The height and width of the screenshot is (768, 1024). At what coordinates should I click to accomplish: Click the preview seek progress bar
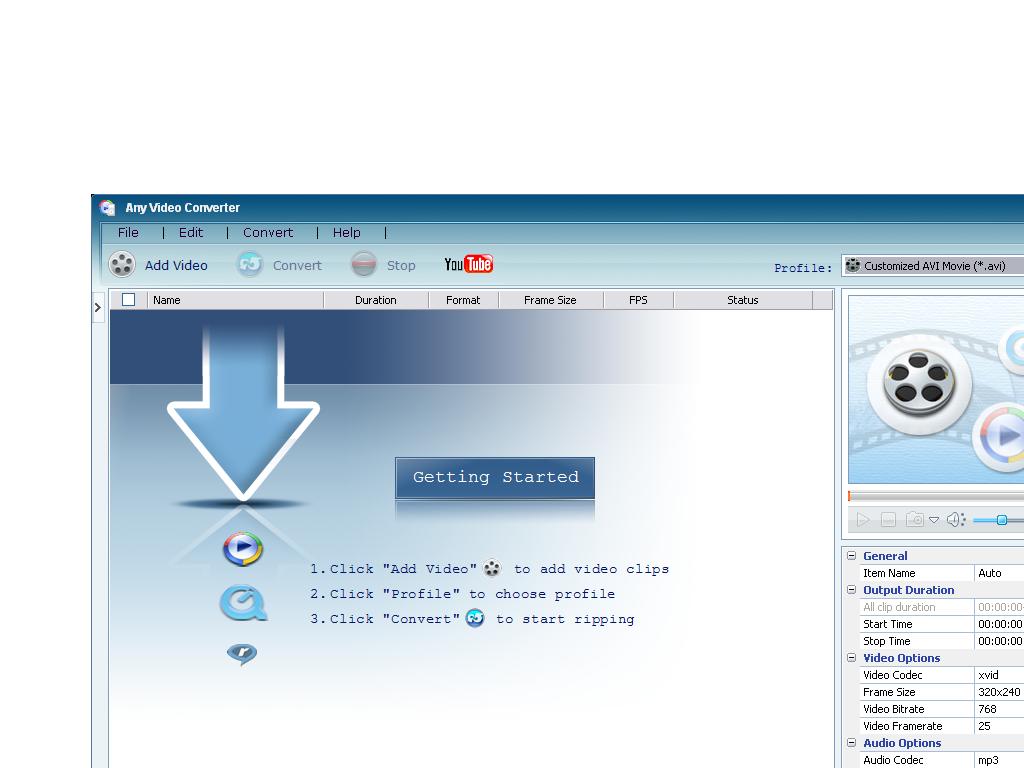pyautogui.click(x=936, y=496)
